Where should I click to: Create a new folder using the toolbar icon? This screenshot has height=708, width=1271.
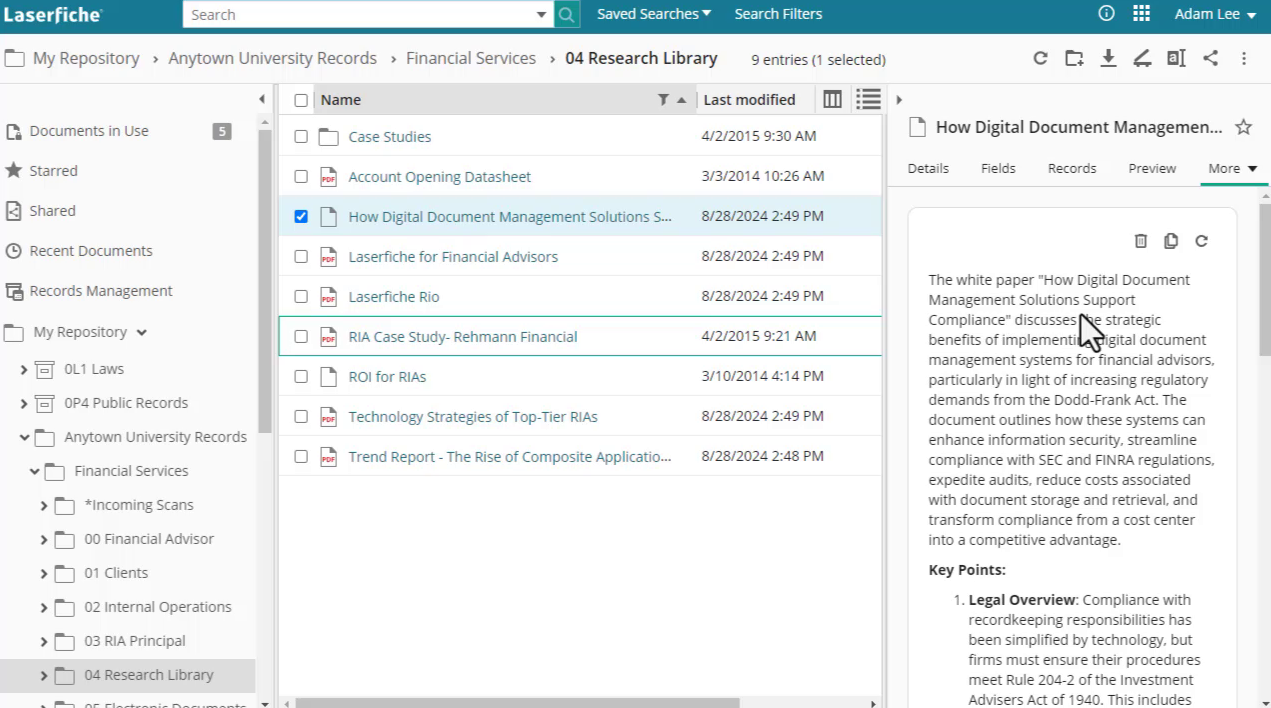click(x=1074, y=59)
